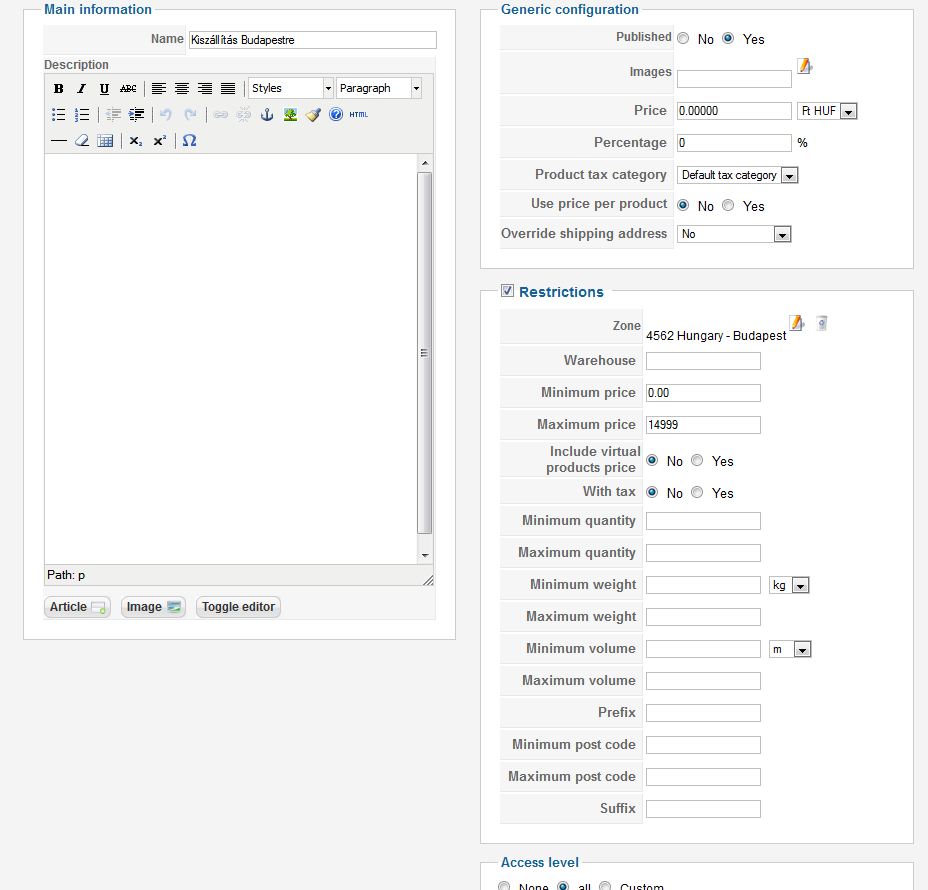This screenshot has height=890, width=928.
Task: Select Yes for With tax
Action: tap(697, 492)
